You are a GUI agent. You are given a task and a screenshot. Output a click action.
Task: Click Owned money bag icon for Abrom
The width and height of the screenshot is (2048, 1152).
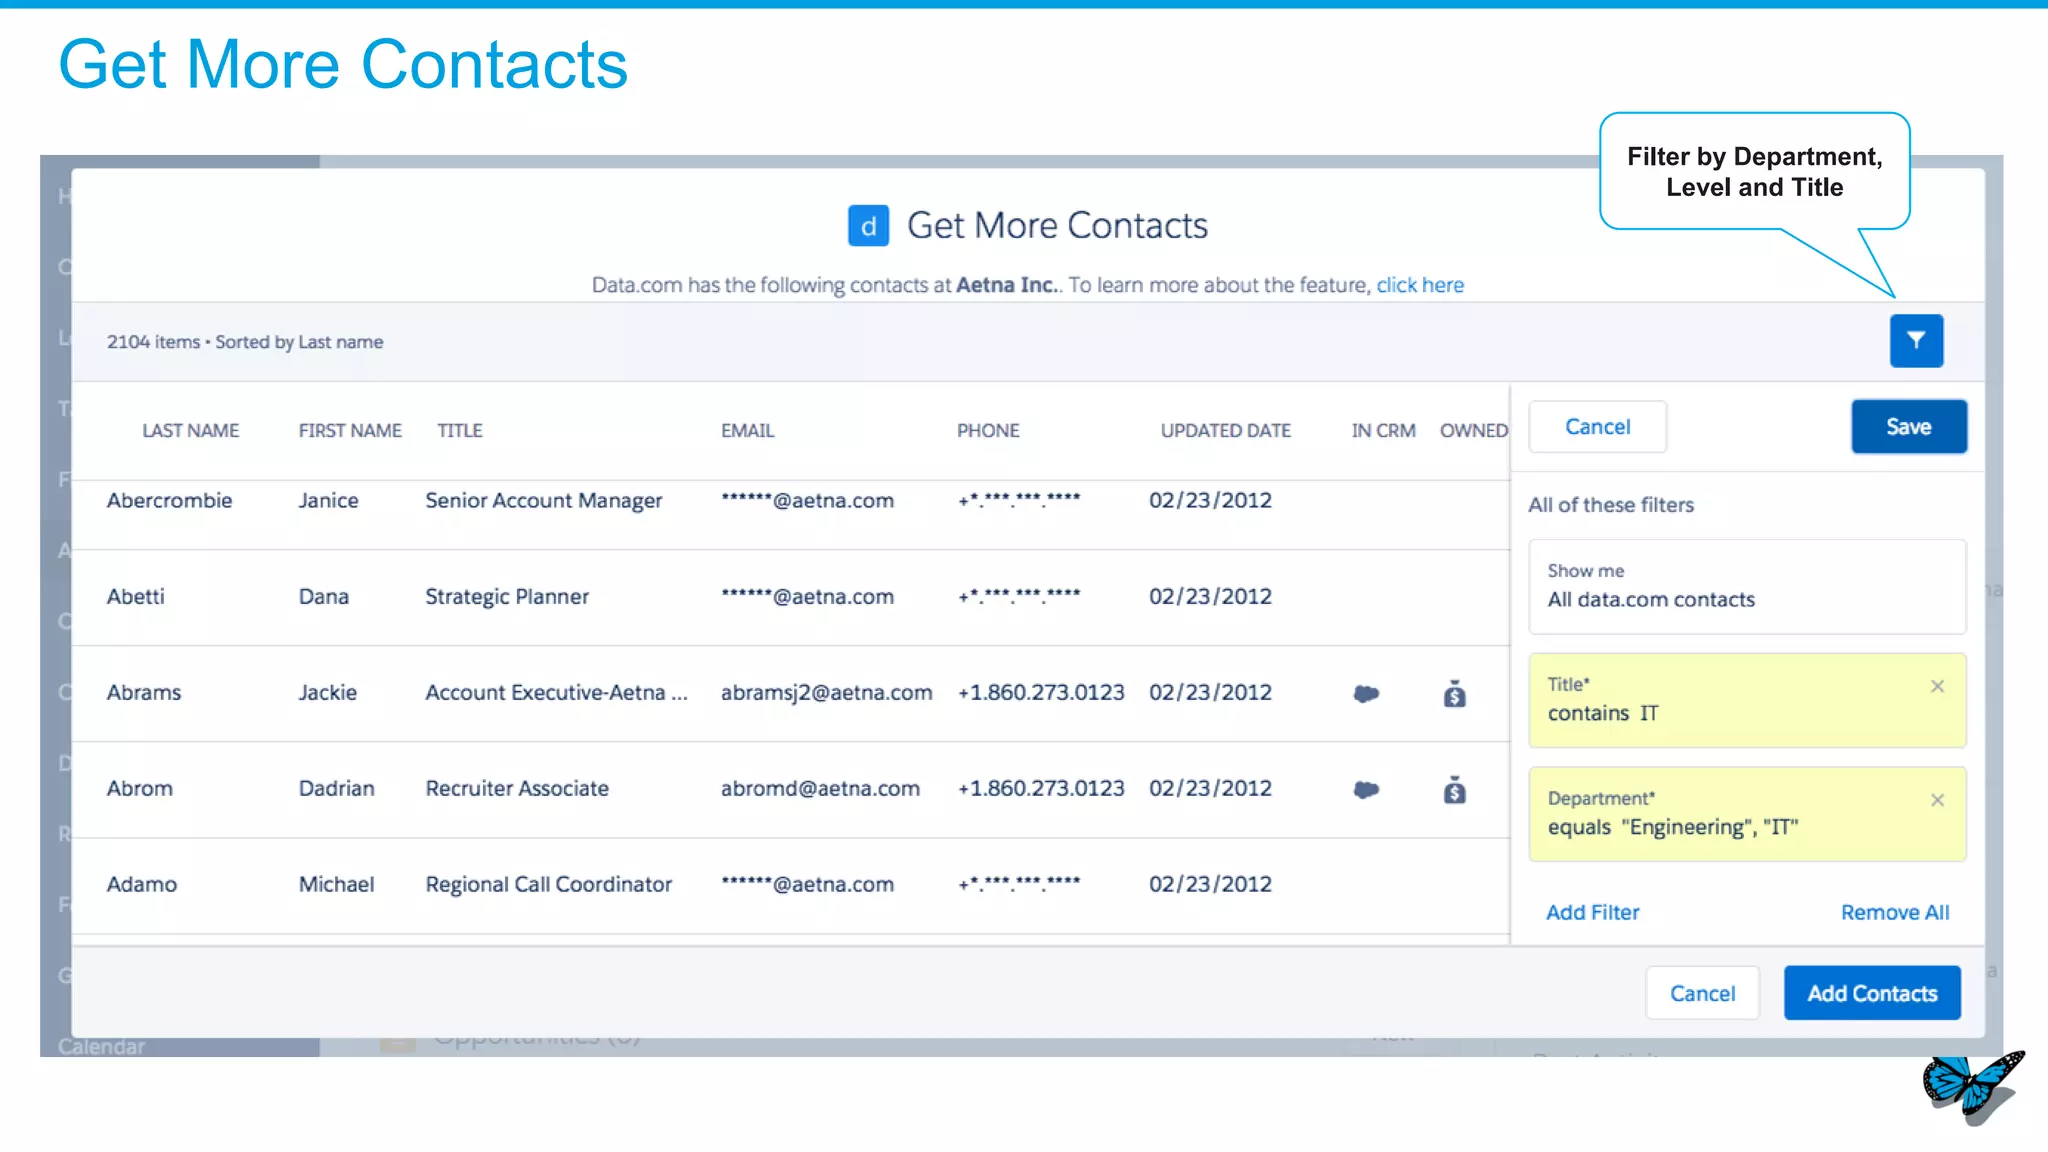[1455, 789]
